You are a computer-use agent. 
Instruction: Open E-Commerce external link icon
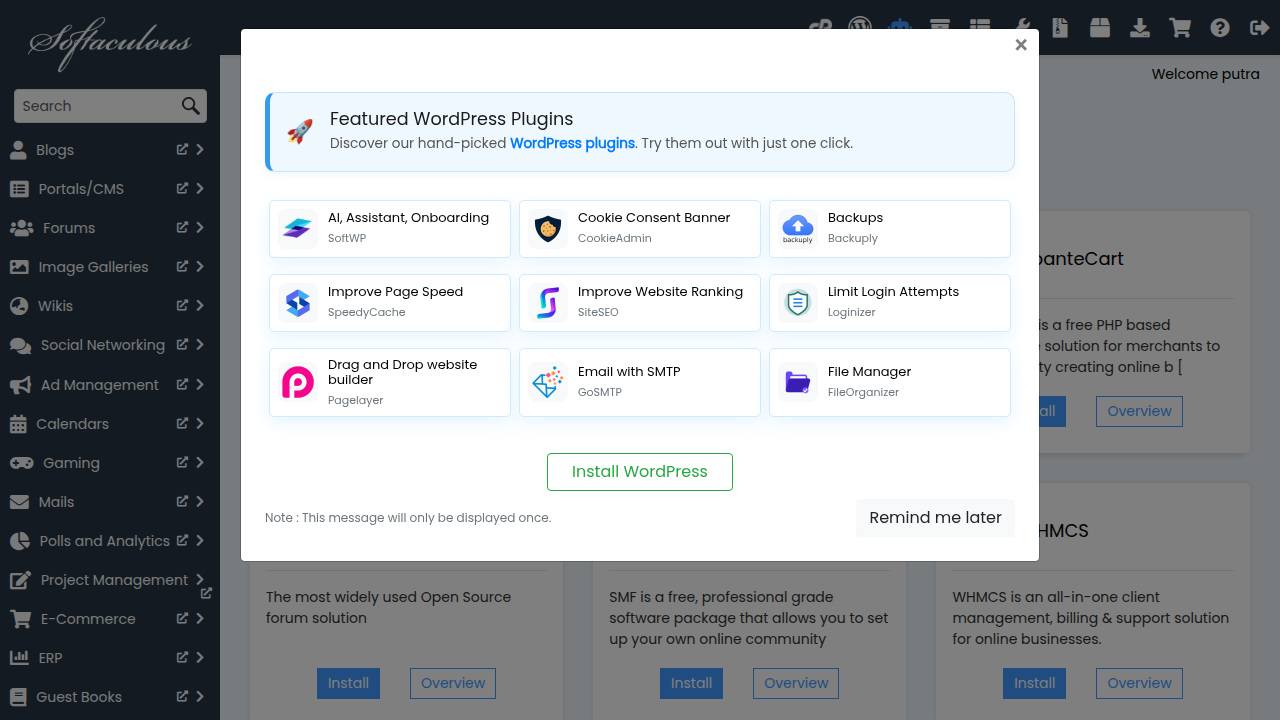tap(182, 618)
